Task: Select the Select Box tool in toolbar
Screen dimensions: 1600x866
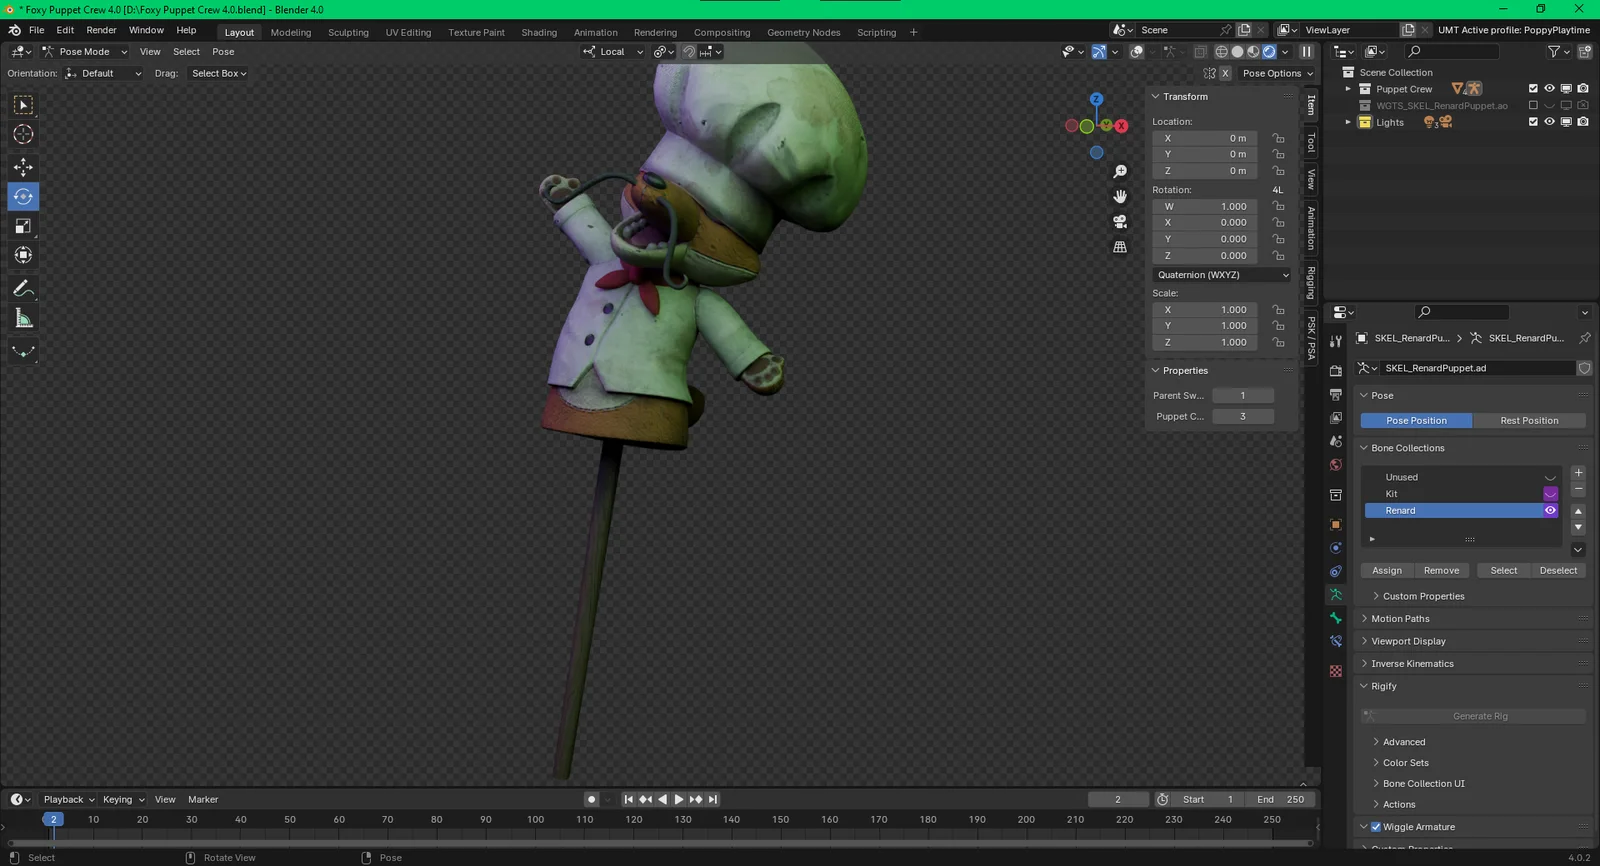Action: click(x=23, y=105)
